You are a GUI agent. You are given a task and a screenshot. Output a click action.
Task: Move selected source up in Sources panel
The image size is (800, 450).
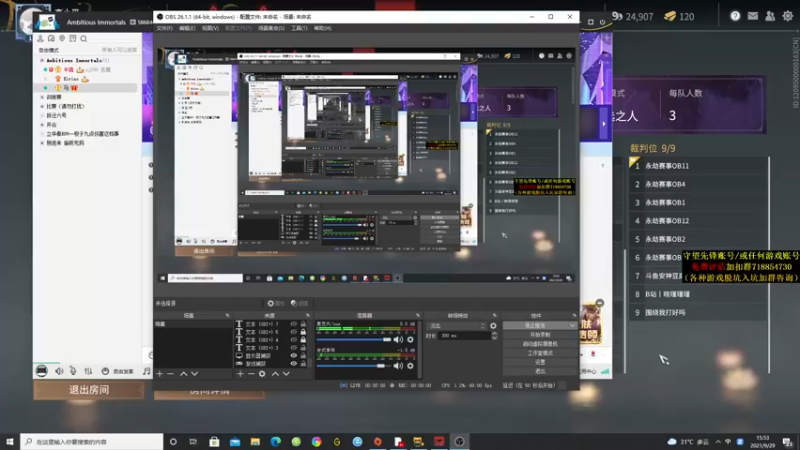click(x=275, y=374)
